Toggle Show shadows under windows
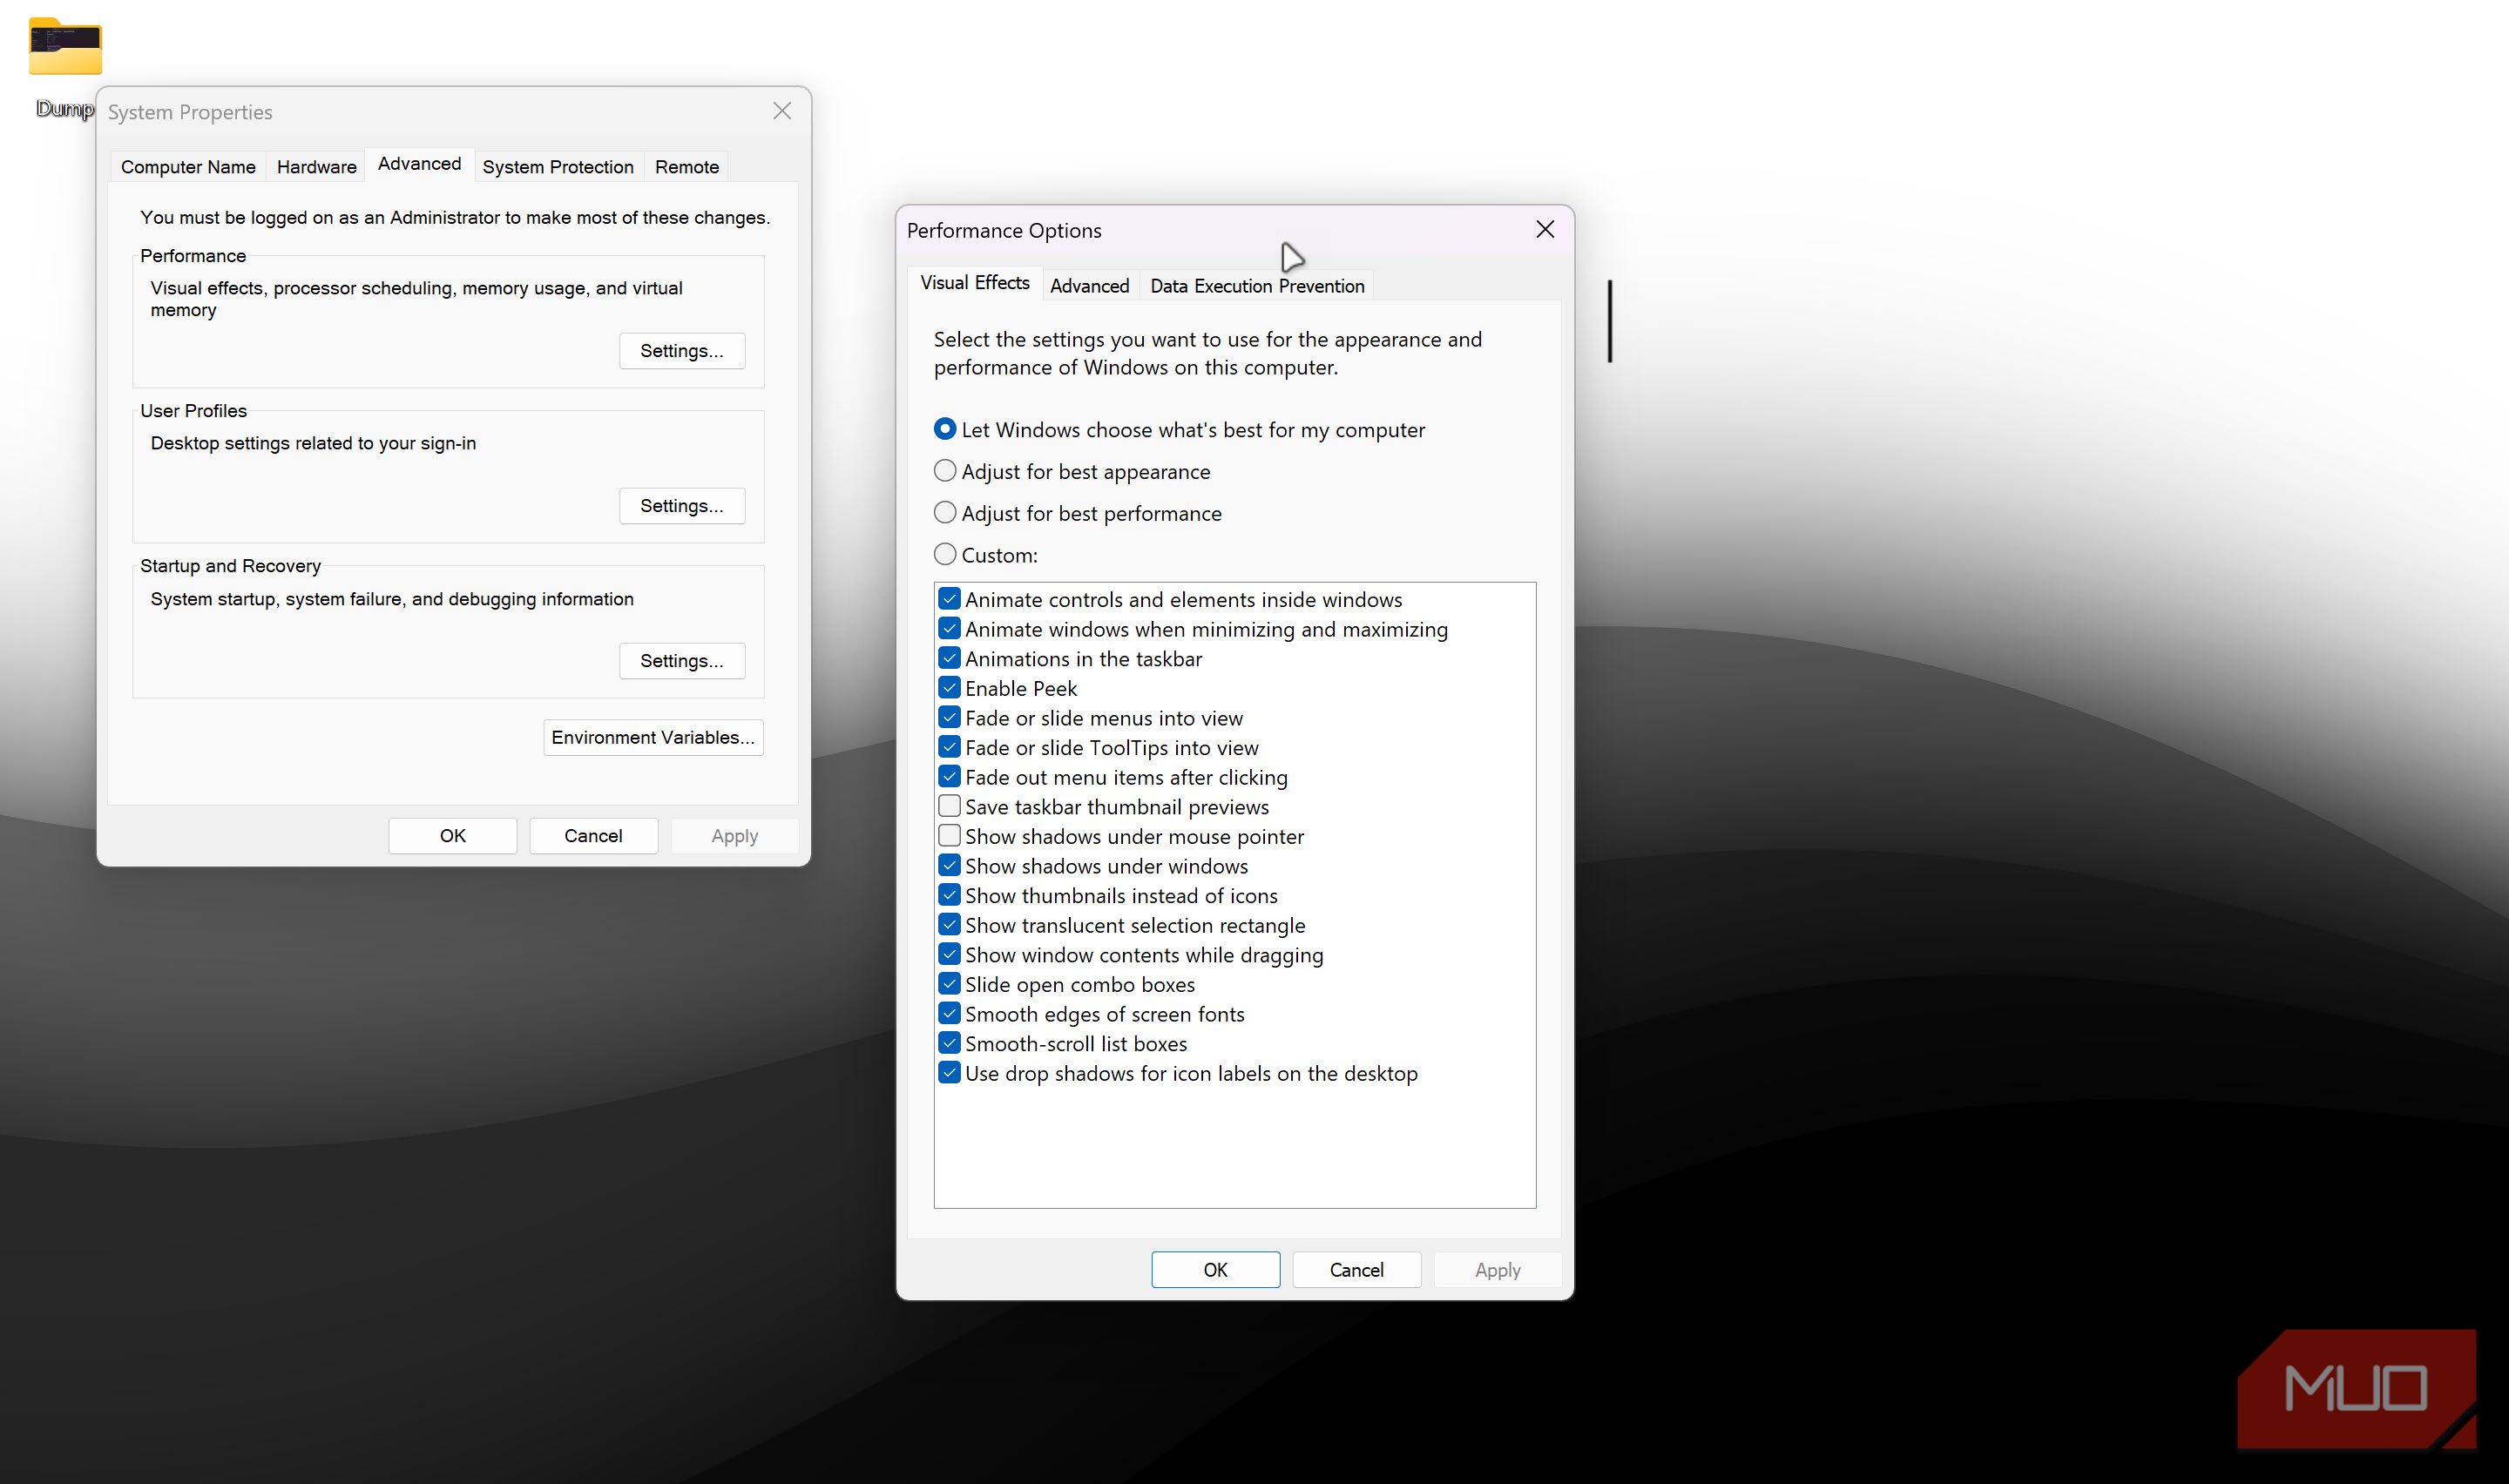Screen dimensions: 2509x1484 [949, 866]
